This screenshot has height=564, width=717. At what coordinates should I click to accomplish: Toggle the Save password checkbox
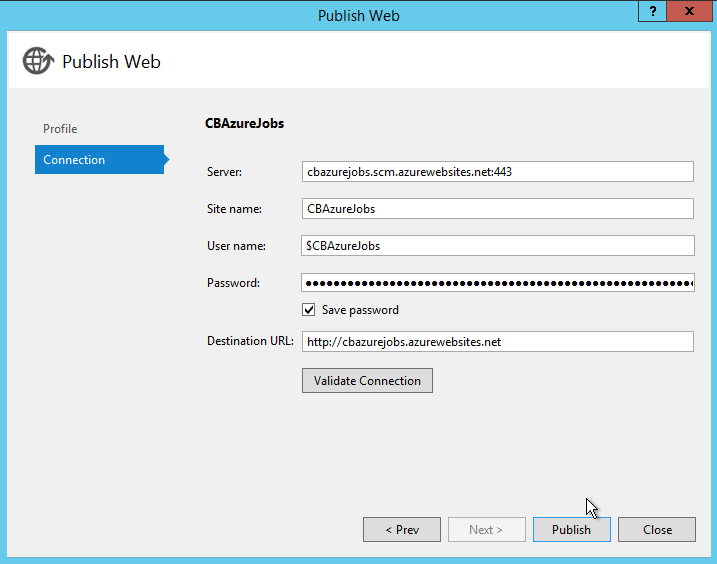[309, 310]
